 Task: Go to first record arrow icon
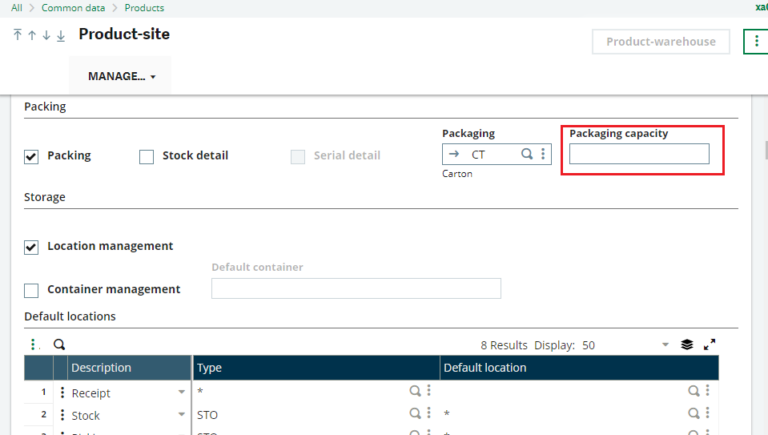[x=17, y=35]
